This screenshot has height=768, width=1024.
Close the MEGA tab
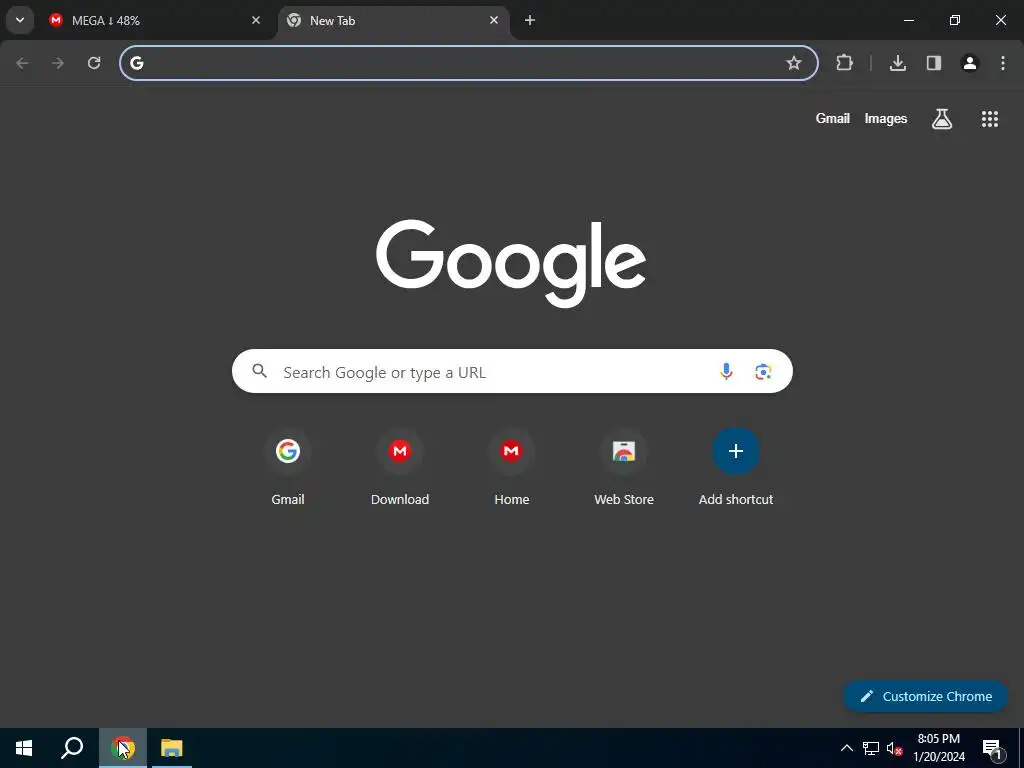(x=256, y=20)
